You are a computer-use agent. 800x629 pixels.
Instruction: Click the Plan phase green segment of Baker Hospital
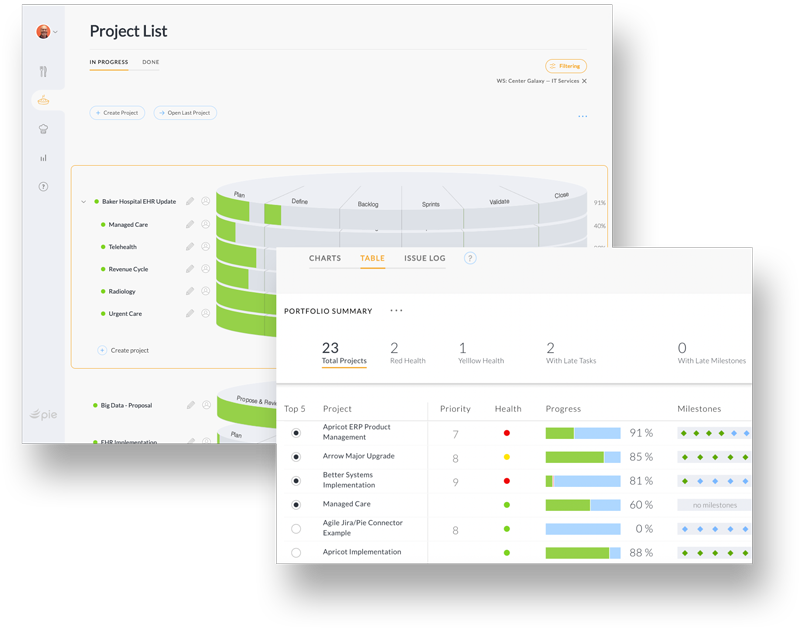point(233,208)
